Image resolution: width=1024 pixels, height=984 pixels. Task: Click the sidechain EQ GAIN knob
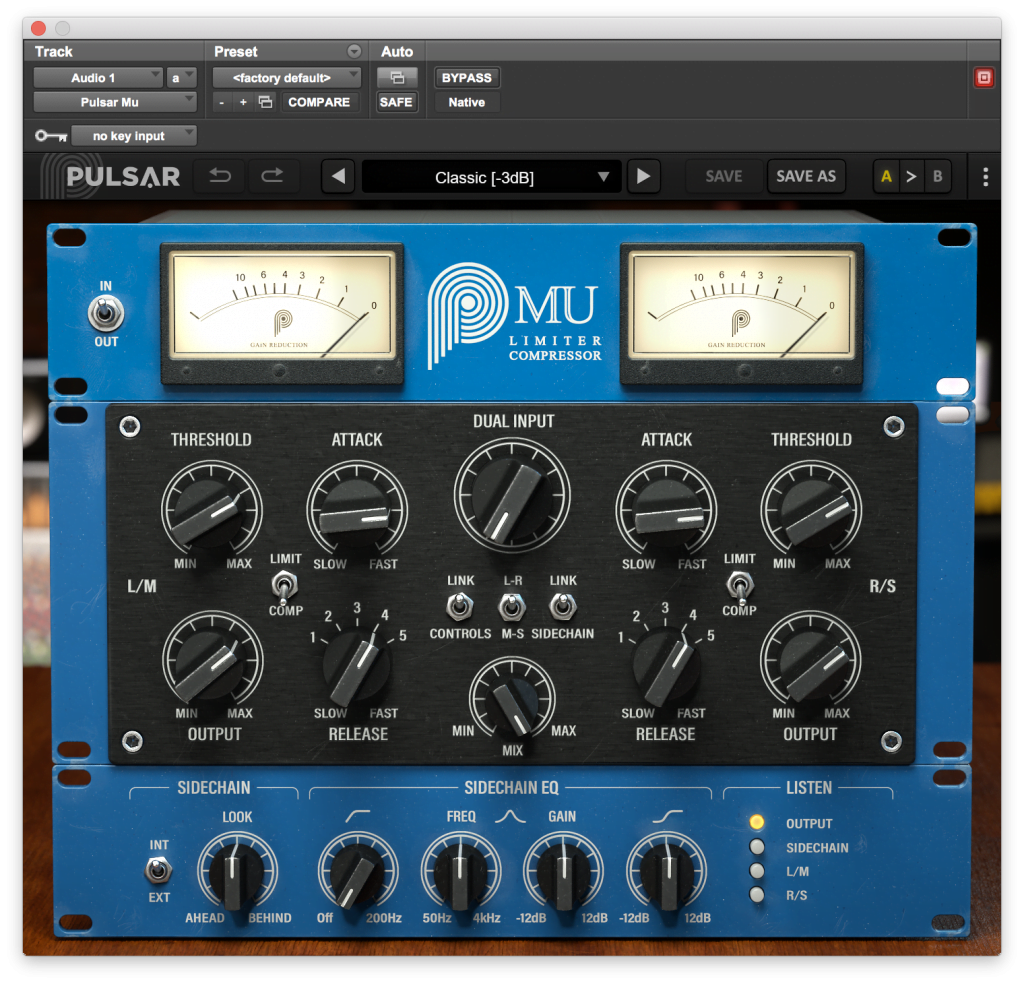(x=564, y=871)
